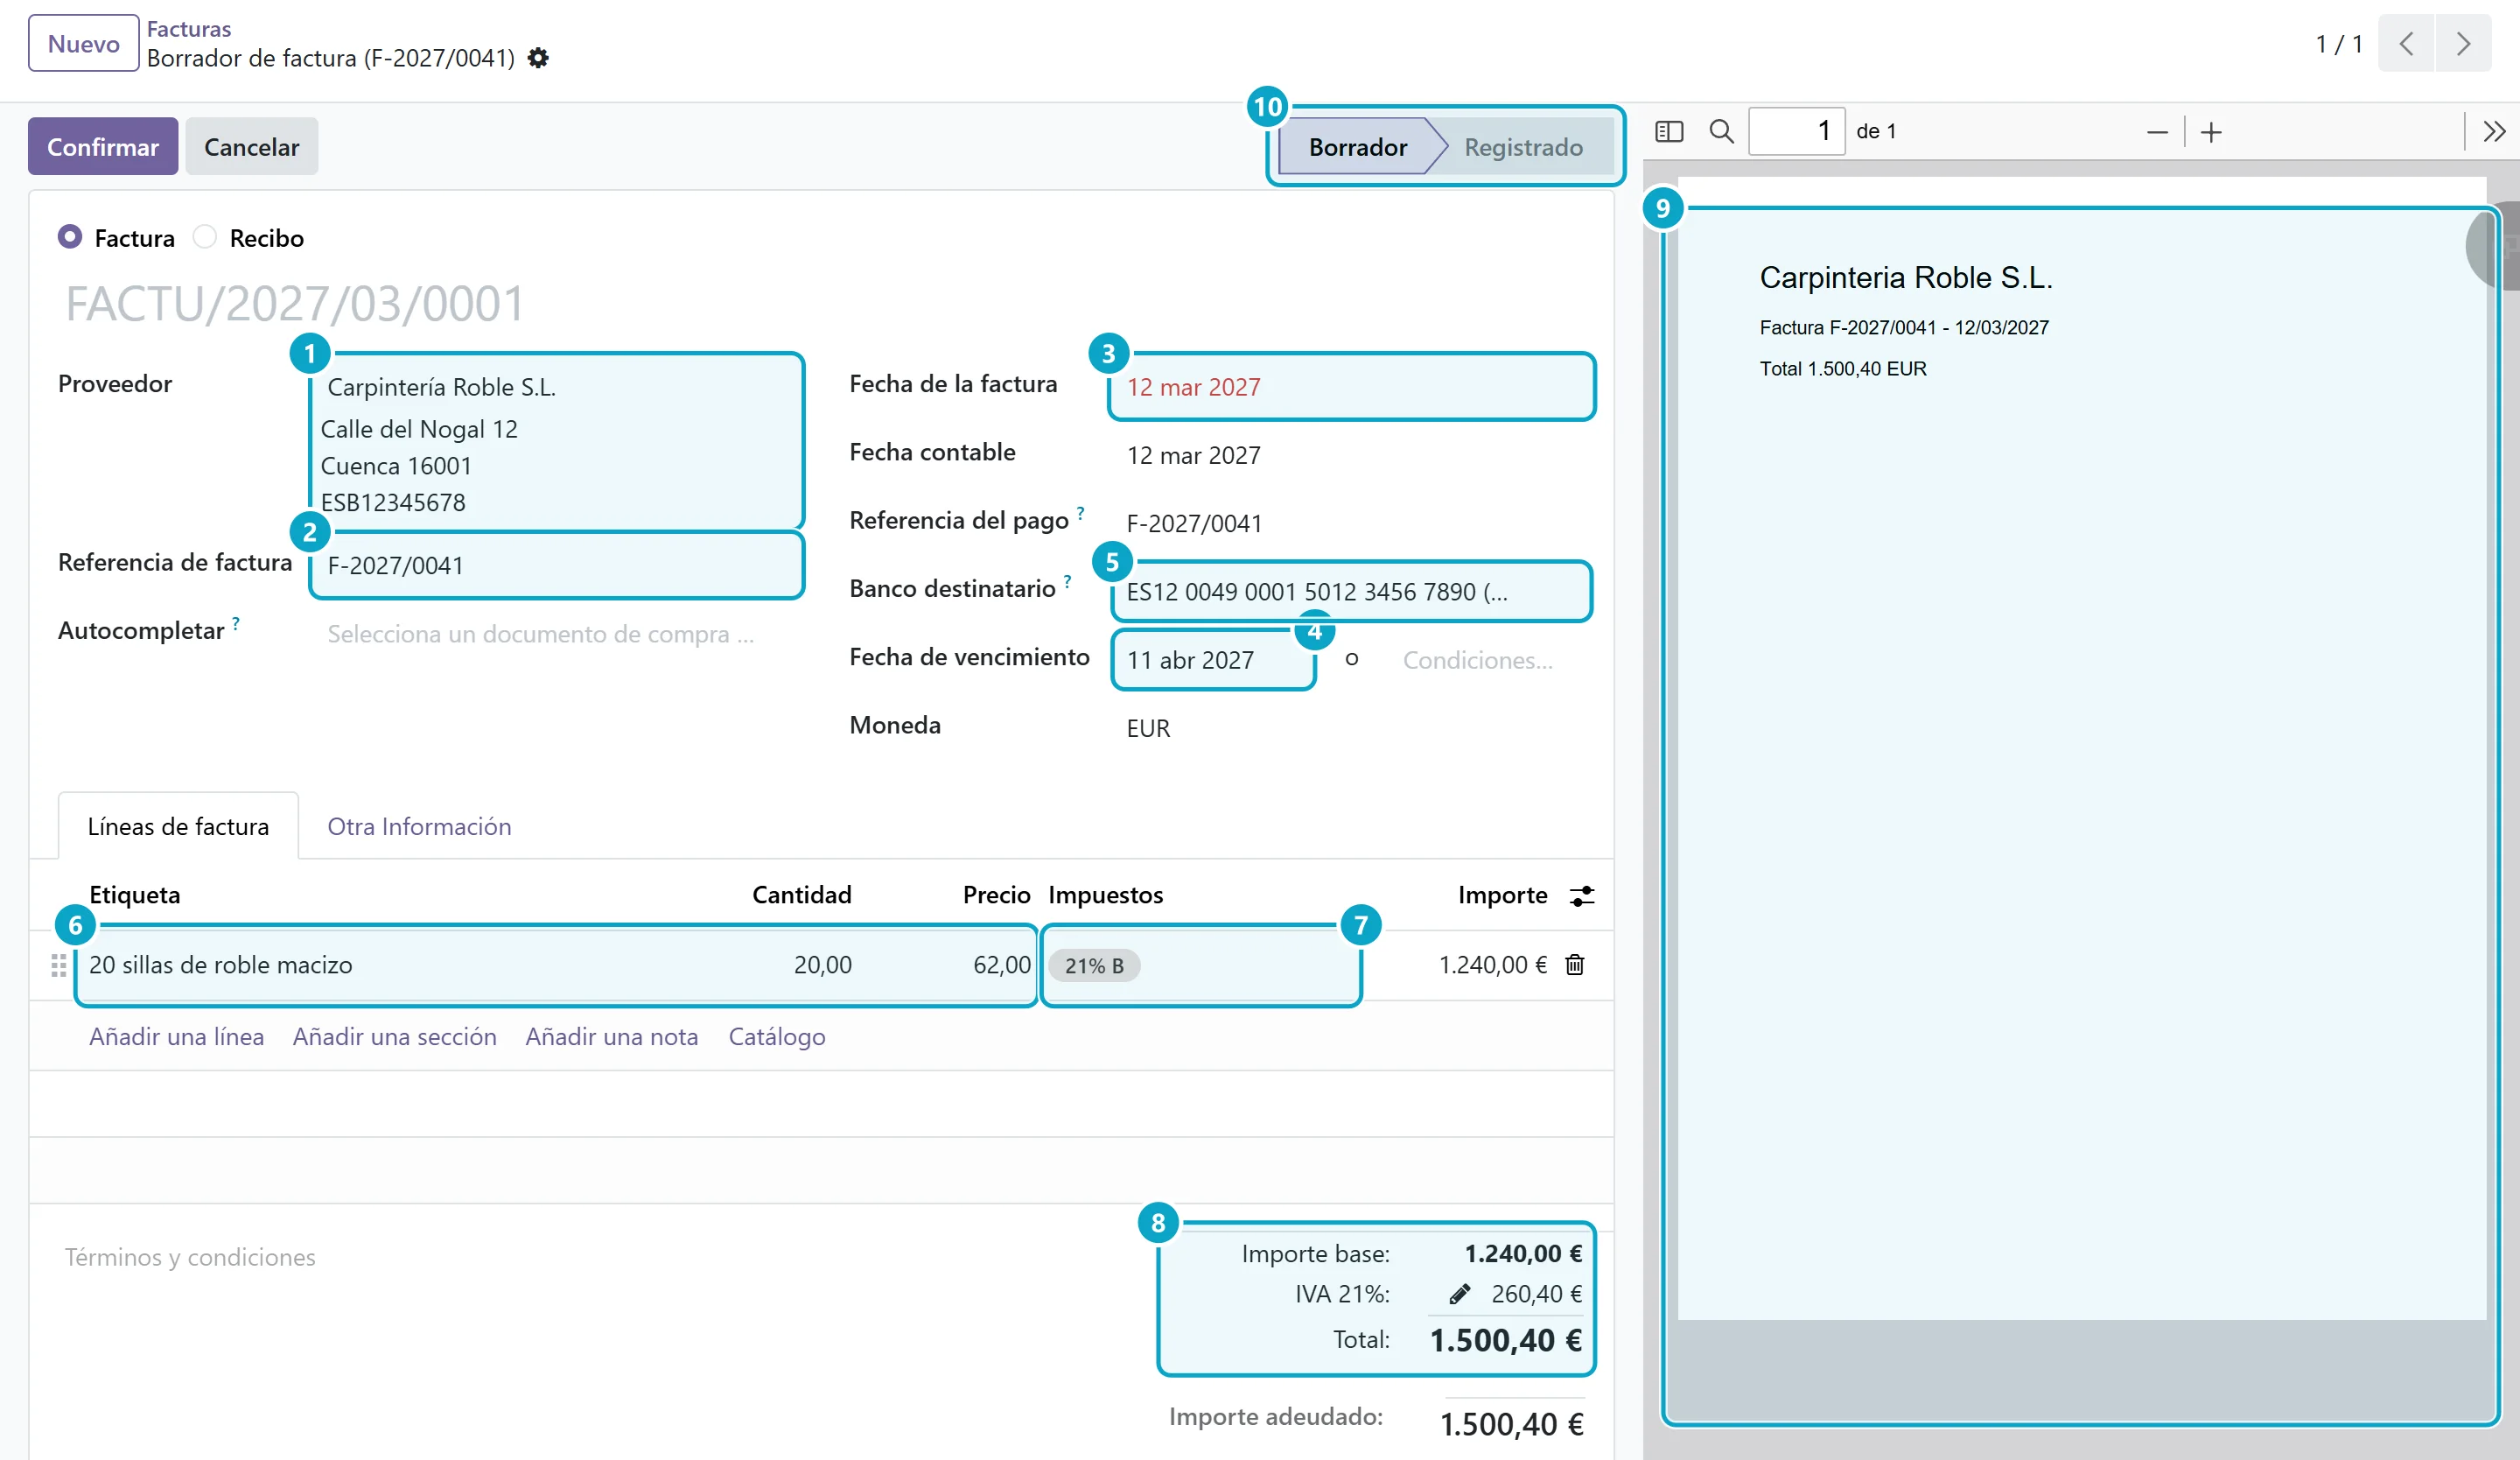This screenshot has width=2520, height=1460.
Task: Open the Moneda EUR selector
Action: tap(1351, 728)
